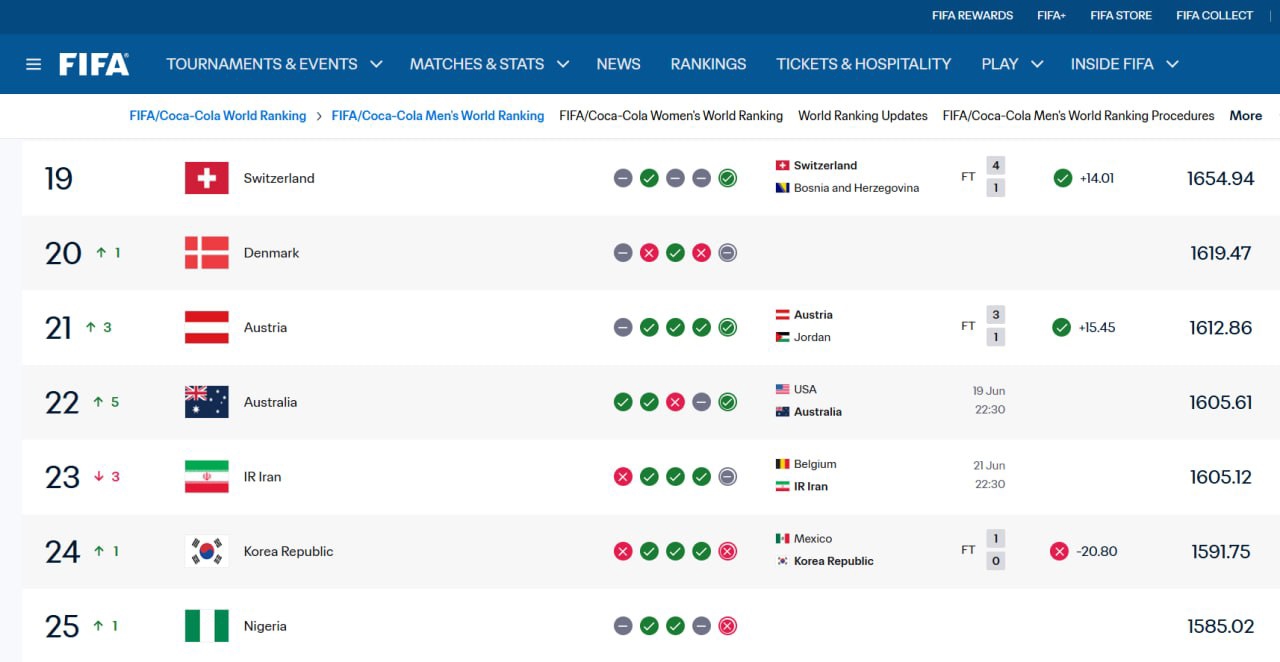This screenshot has width=1280, height=662.
Task: Go to the News section
Action: click(618, 64)
